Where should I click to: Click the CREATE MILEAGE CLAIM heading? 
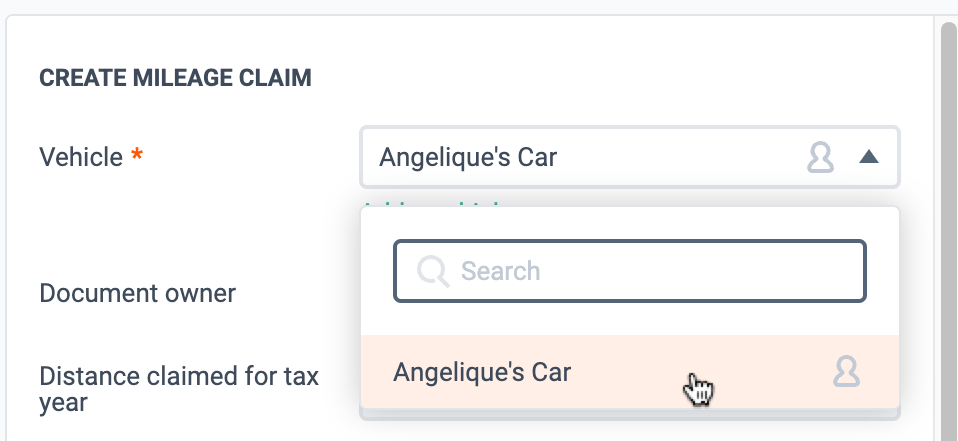point(175,78)
